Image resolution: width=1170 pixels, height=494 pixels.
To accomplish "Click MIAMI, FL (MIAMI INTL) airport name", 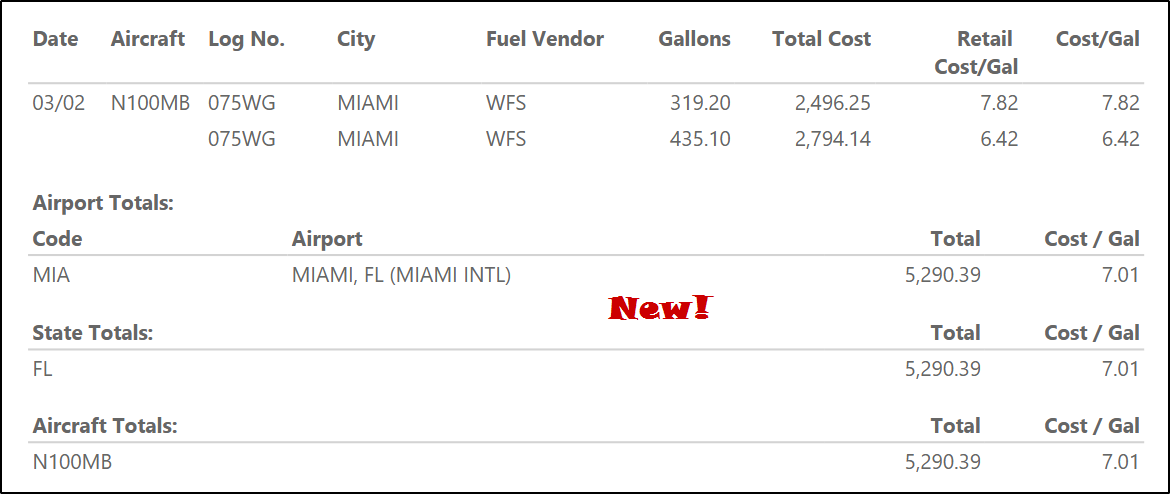I will (401, 275).
